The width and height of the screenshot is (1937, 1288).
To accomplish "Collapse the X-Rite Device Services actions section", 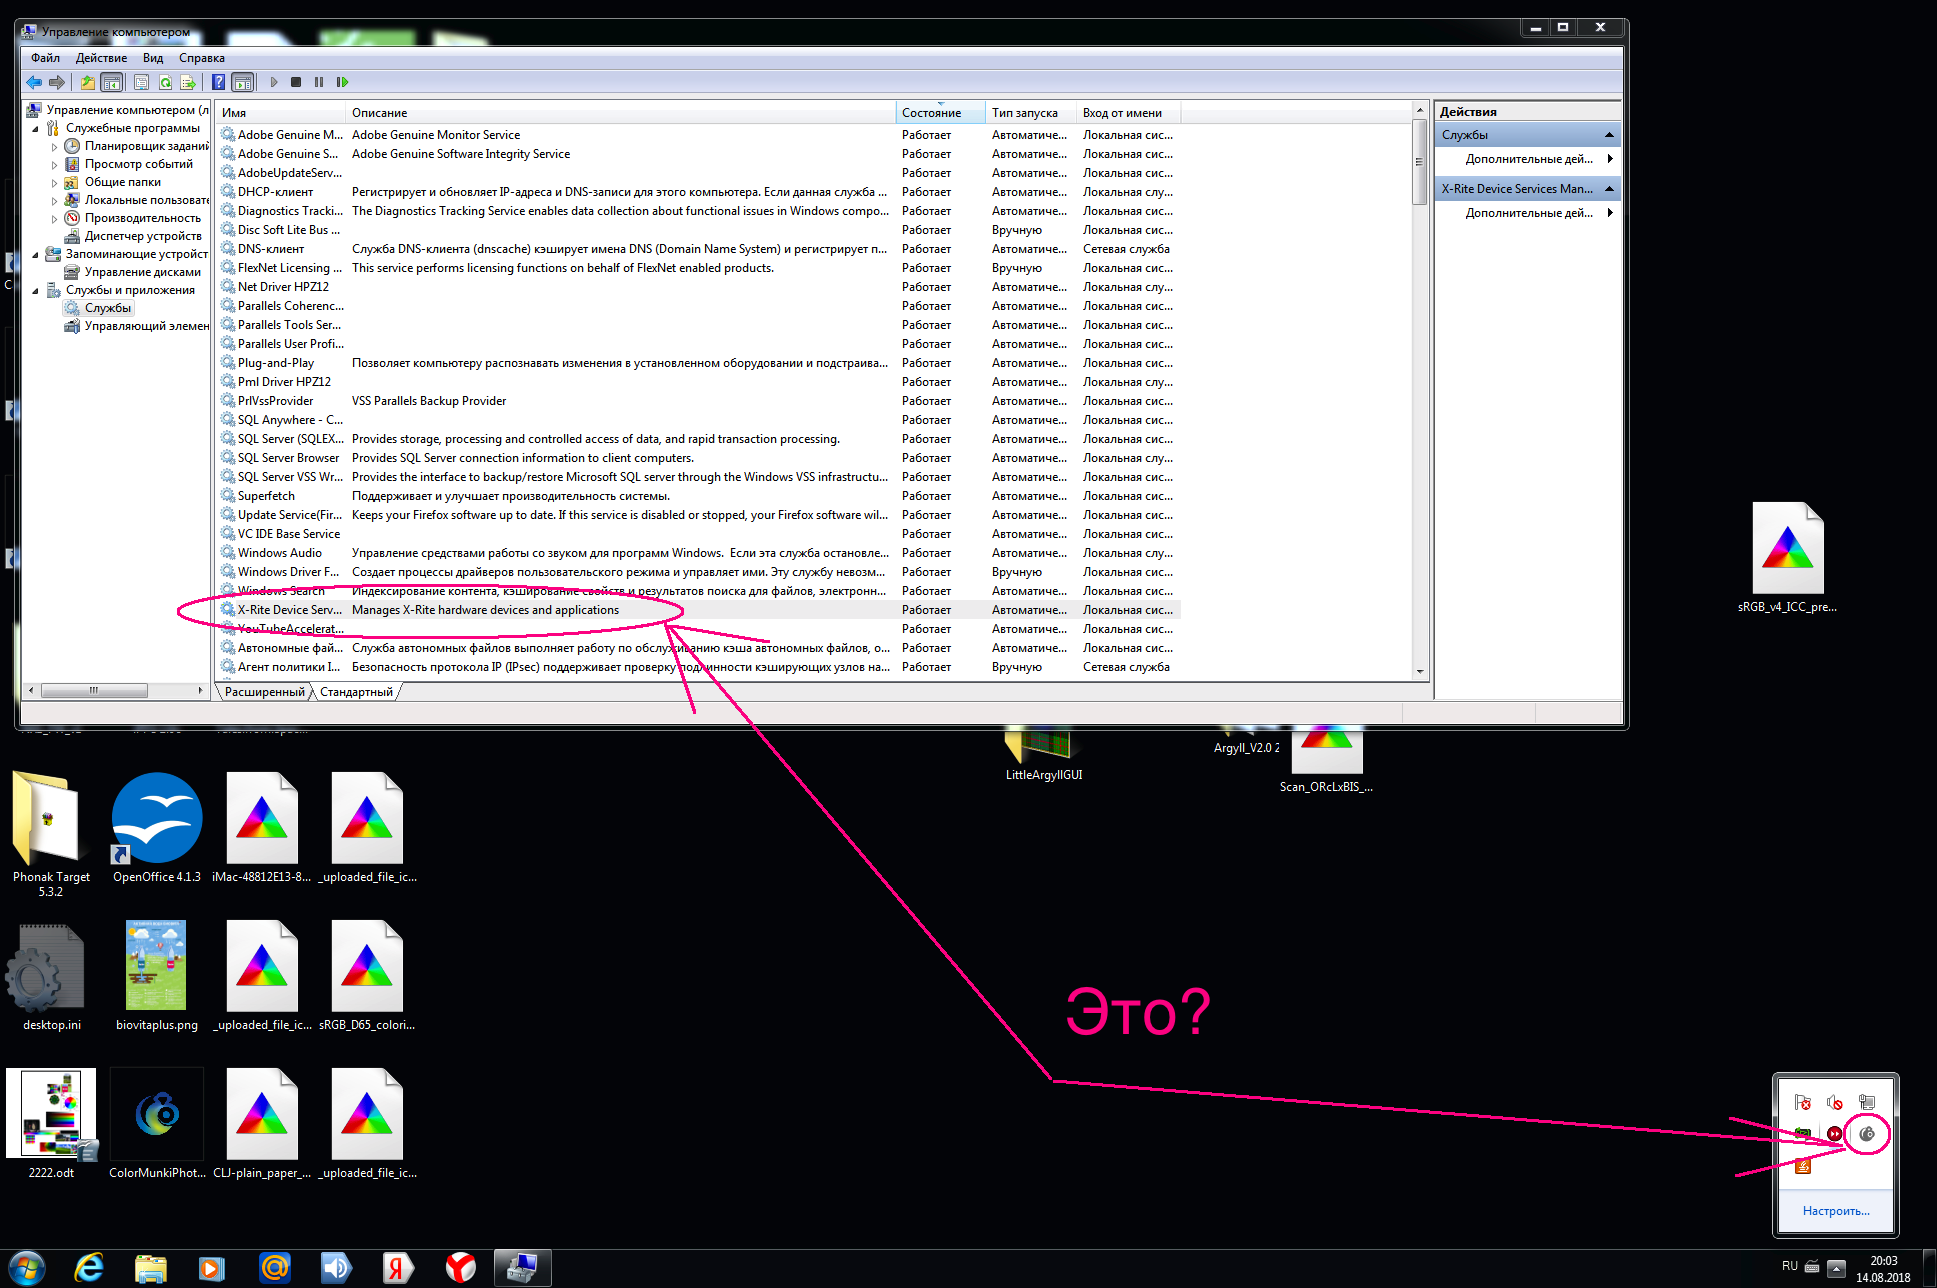I will click(1609, 189).
